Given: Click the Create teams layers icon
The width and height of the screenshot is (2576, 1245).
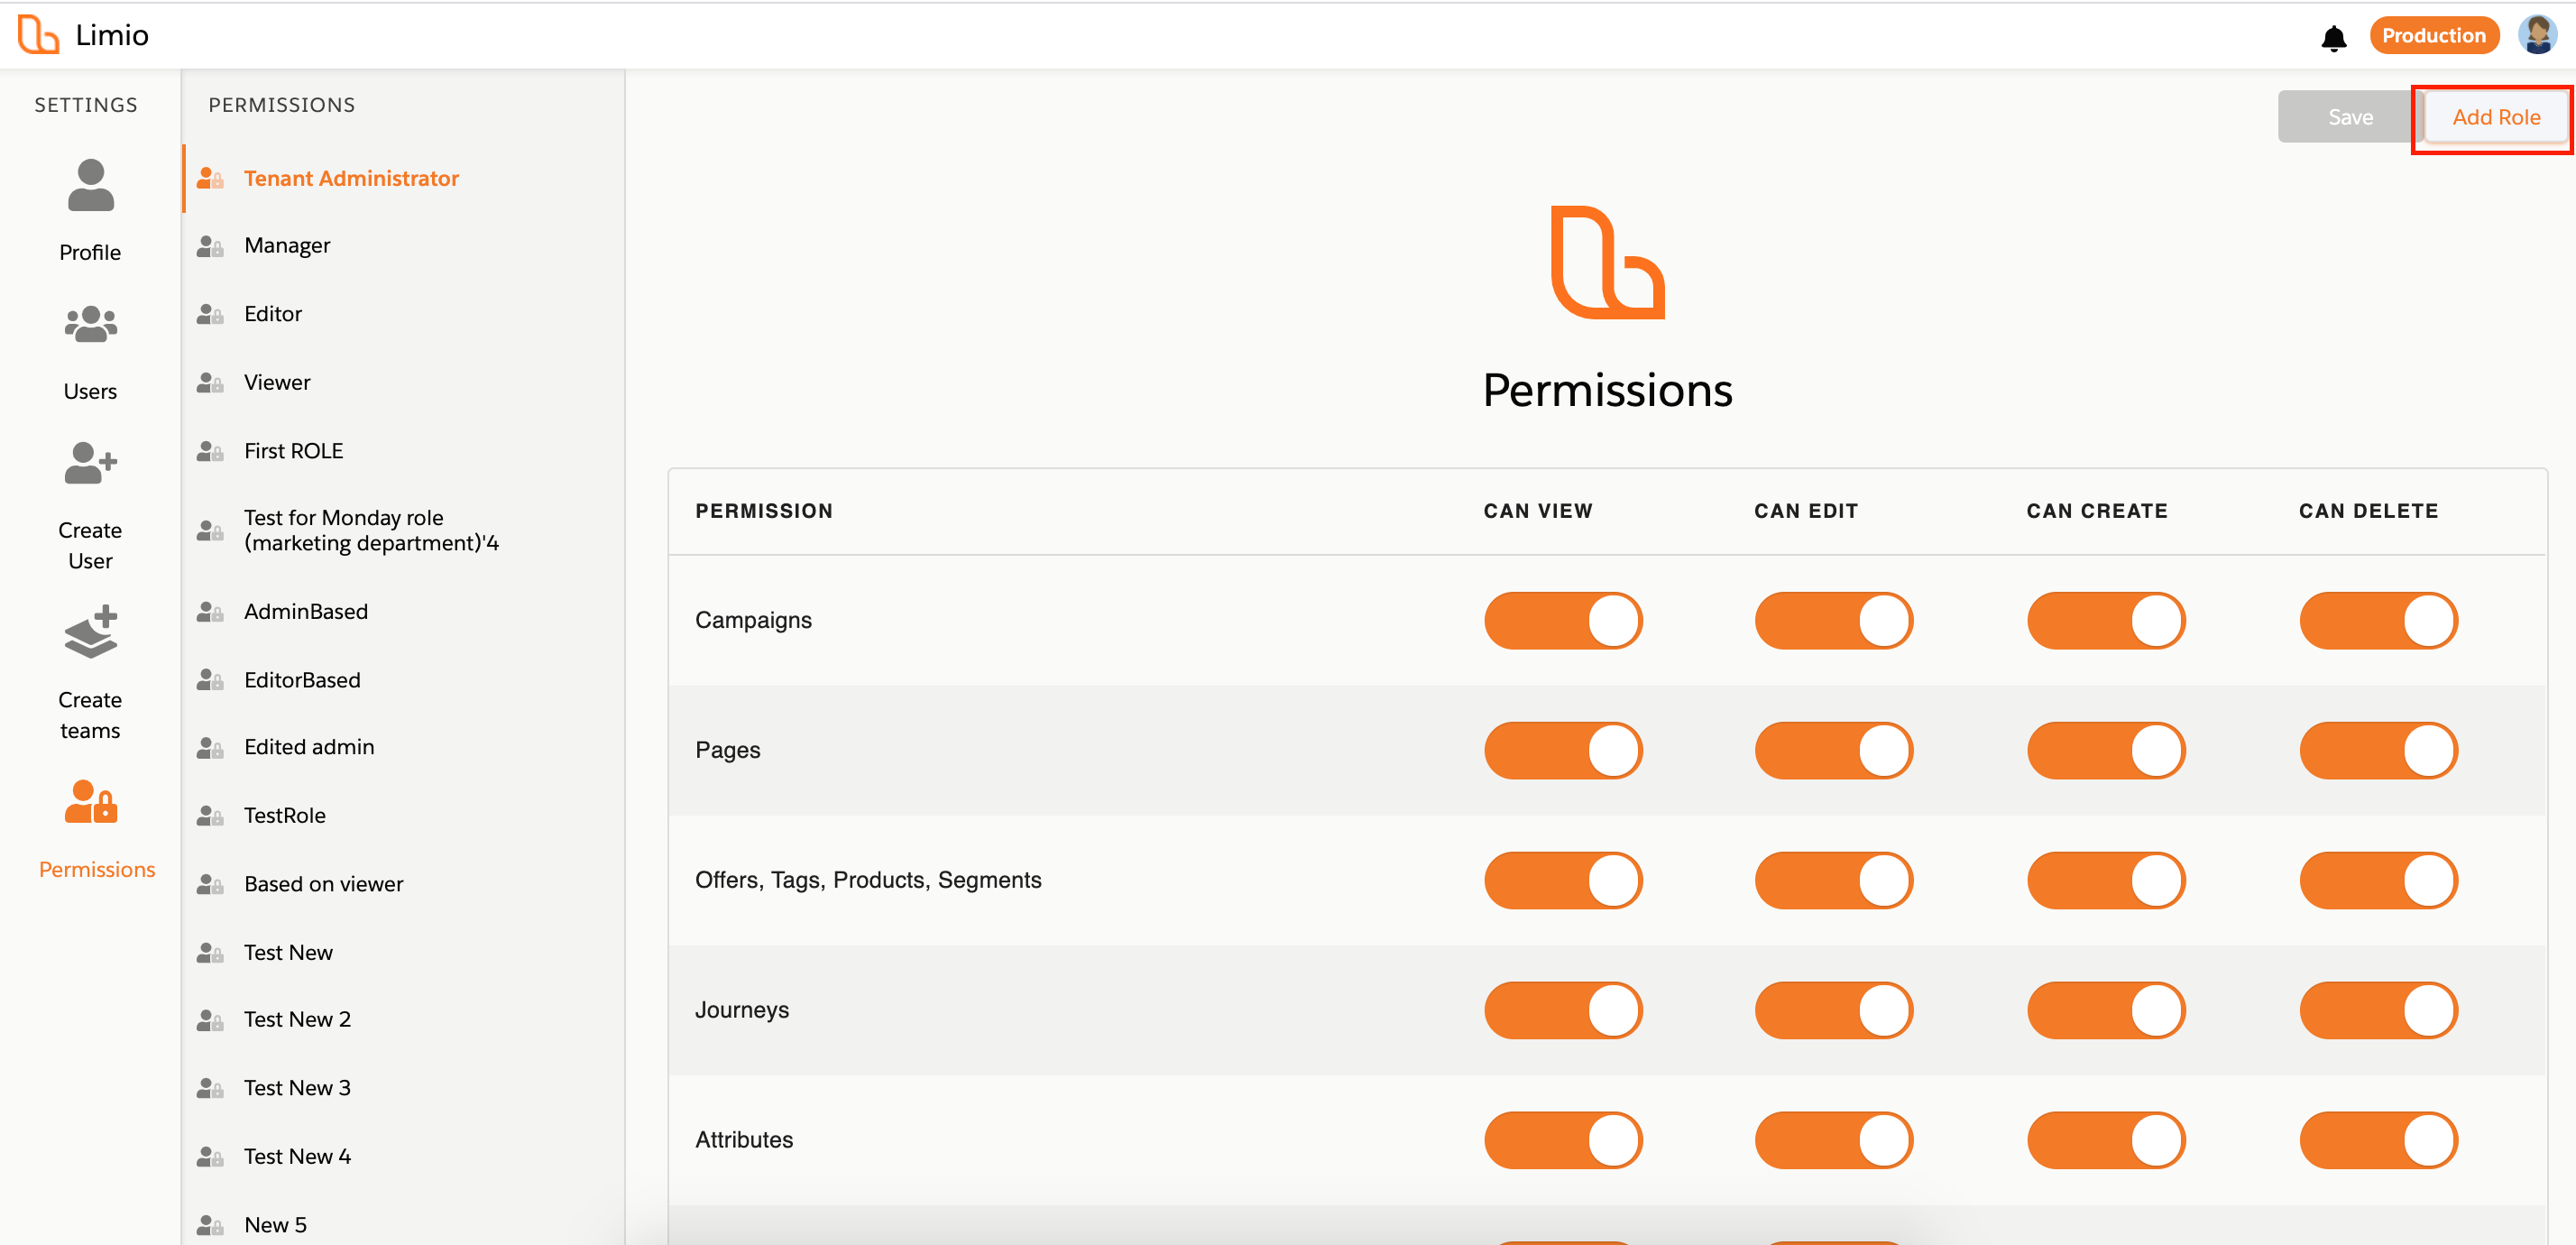Looking at the screenshot, I should (x=90, y=632).
